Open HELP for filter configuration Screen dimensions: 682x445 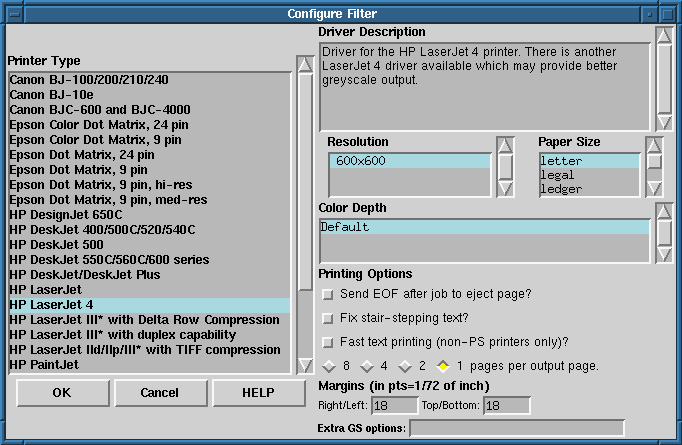click(x=257, y=393)
